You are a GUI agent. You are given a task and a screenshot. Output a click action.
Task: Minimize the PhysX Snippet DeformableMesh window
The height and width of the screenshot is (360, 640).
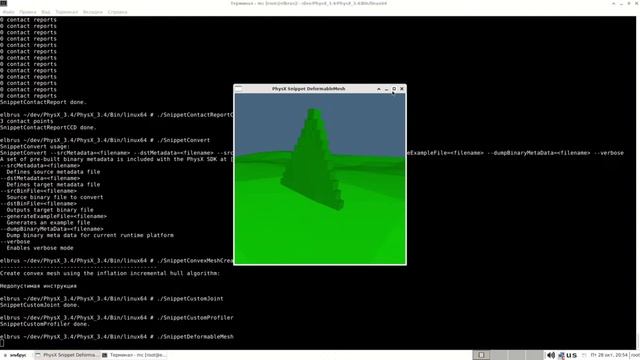(x=386, y=89)
